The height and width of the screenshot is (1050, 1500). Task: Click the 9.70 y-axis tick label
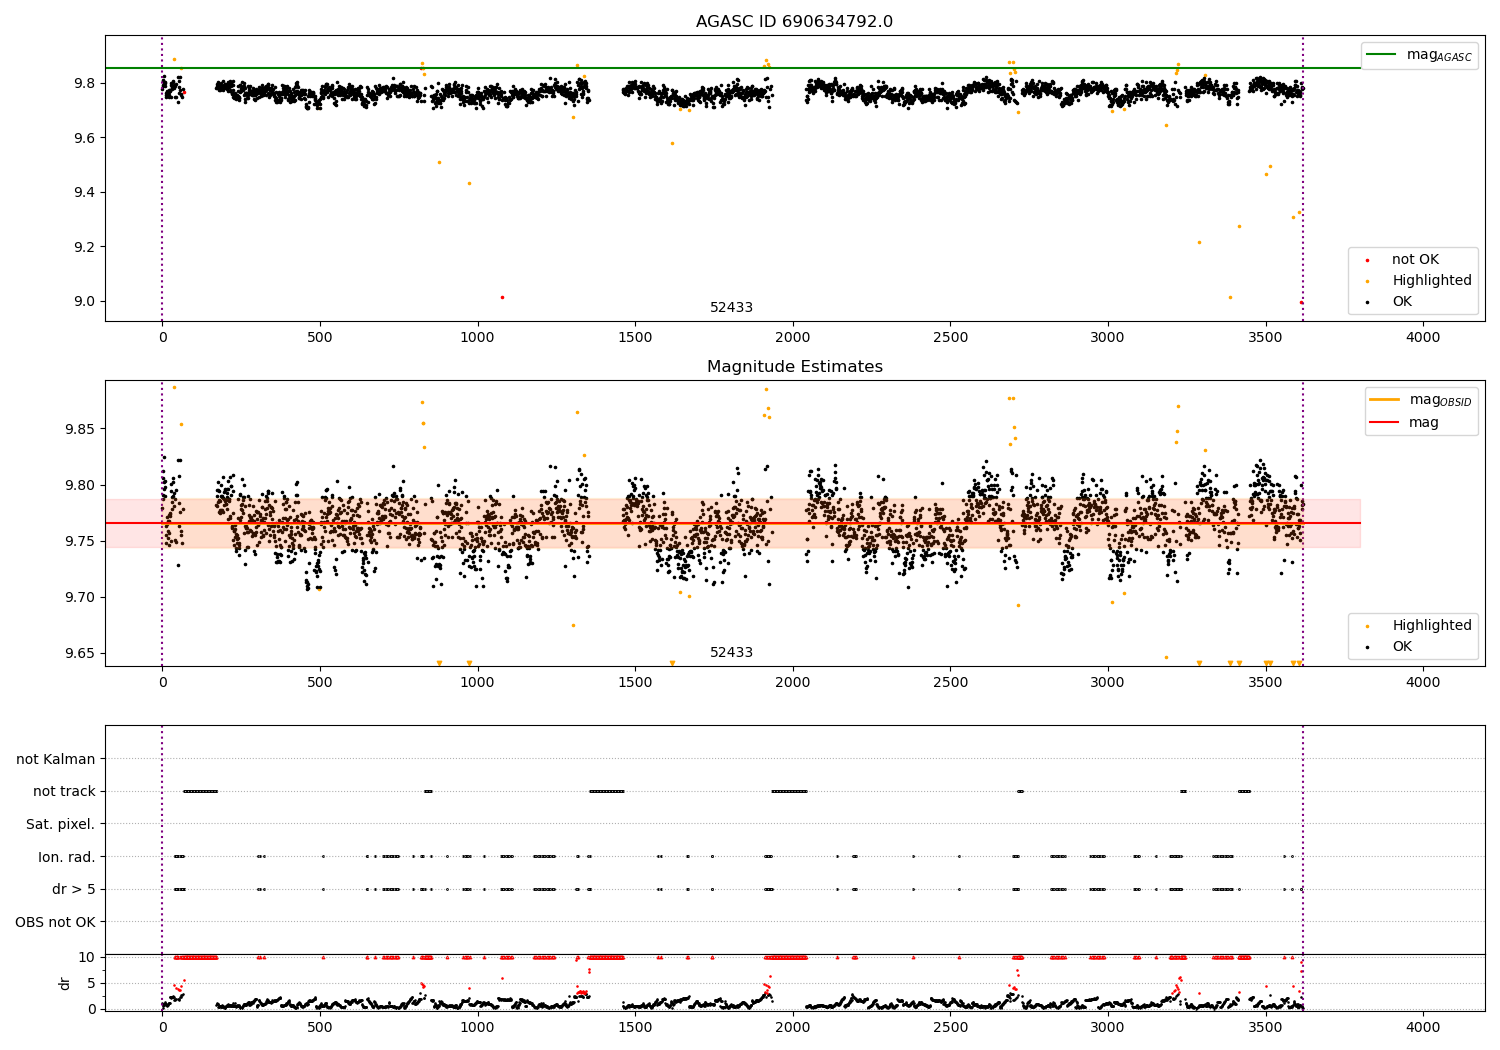click(x=81, y=597)
